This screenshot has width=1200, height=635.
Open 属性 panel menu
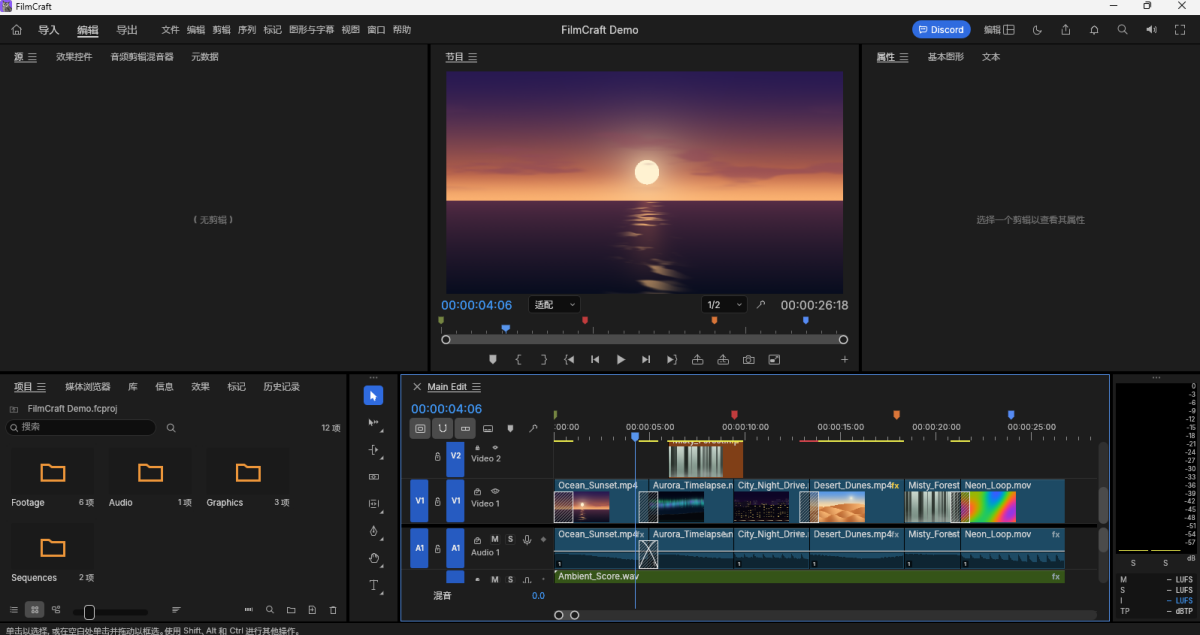tap(903, 57)
